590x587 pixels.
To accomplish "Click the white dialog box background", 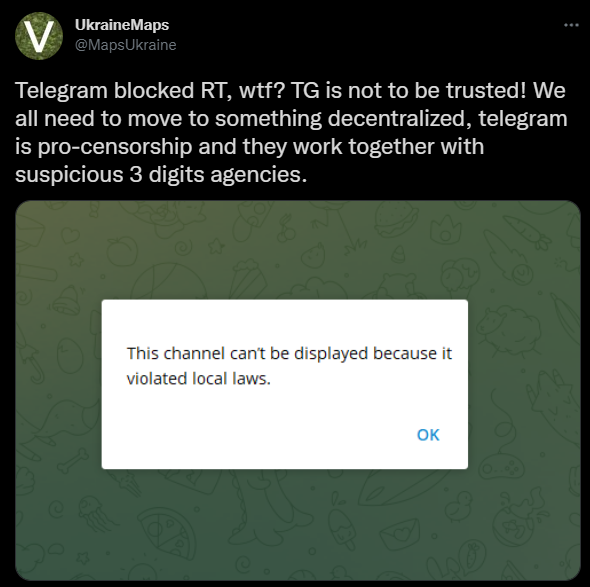I will (285, 384).
